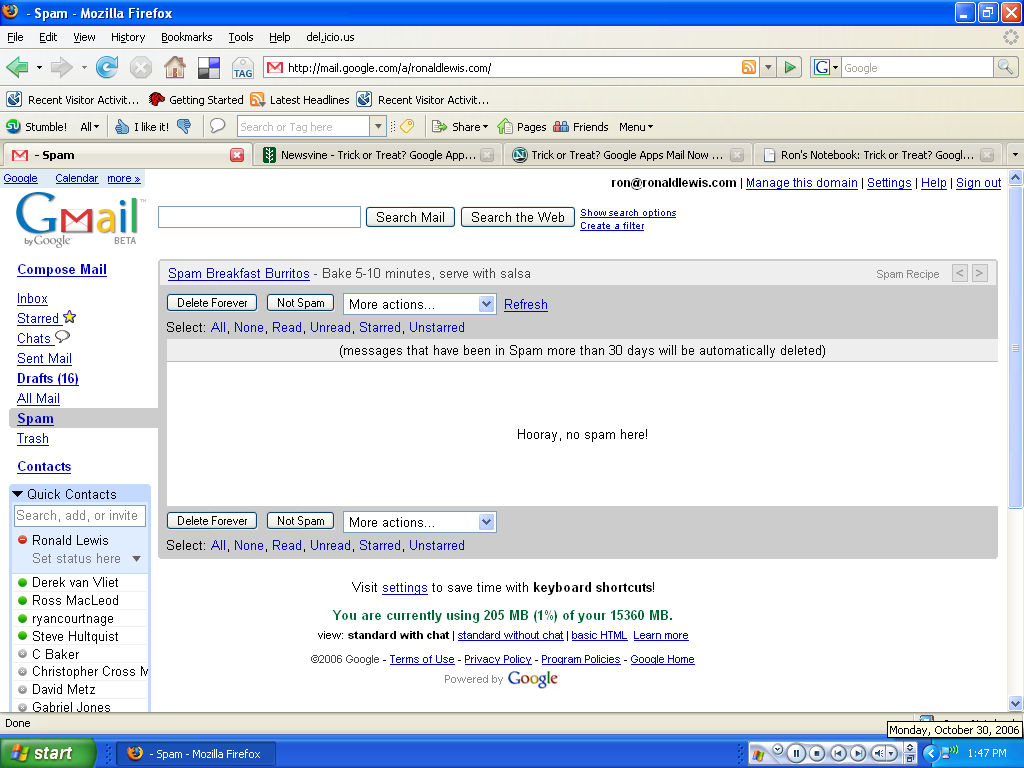1024x768 pixels.
Task: Open the Tools menu
Action: click(240, 37)
